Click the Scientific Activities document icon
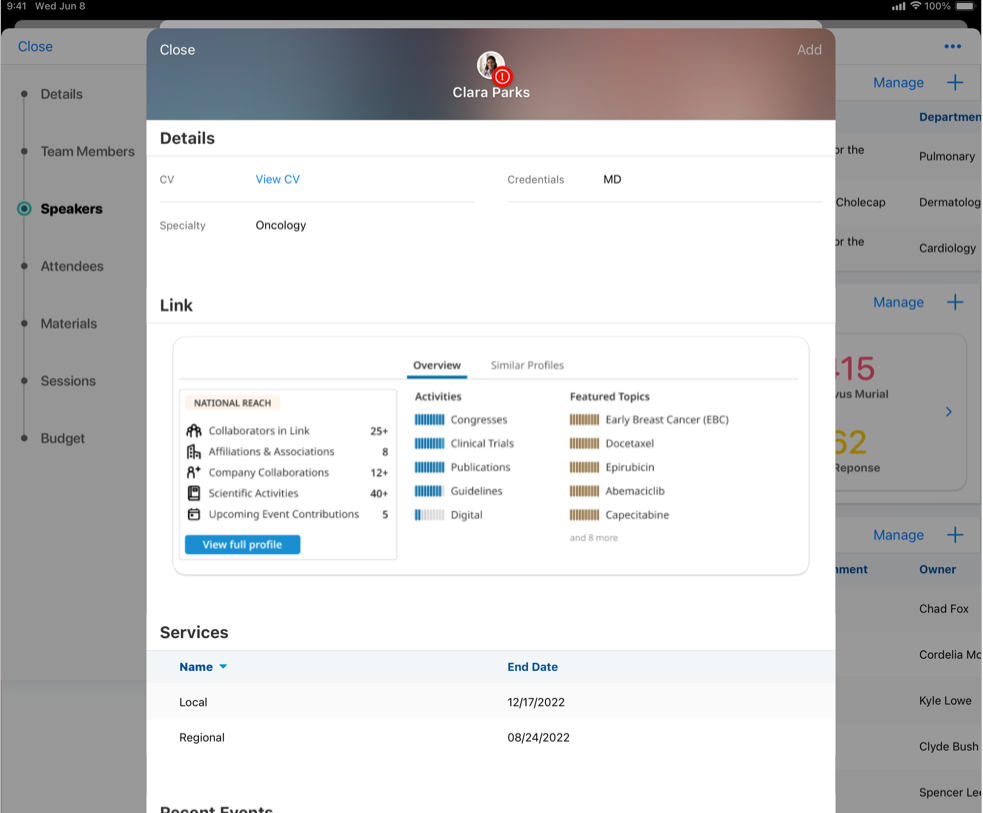This screenshot has width=983, height=813. [194, 493]
